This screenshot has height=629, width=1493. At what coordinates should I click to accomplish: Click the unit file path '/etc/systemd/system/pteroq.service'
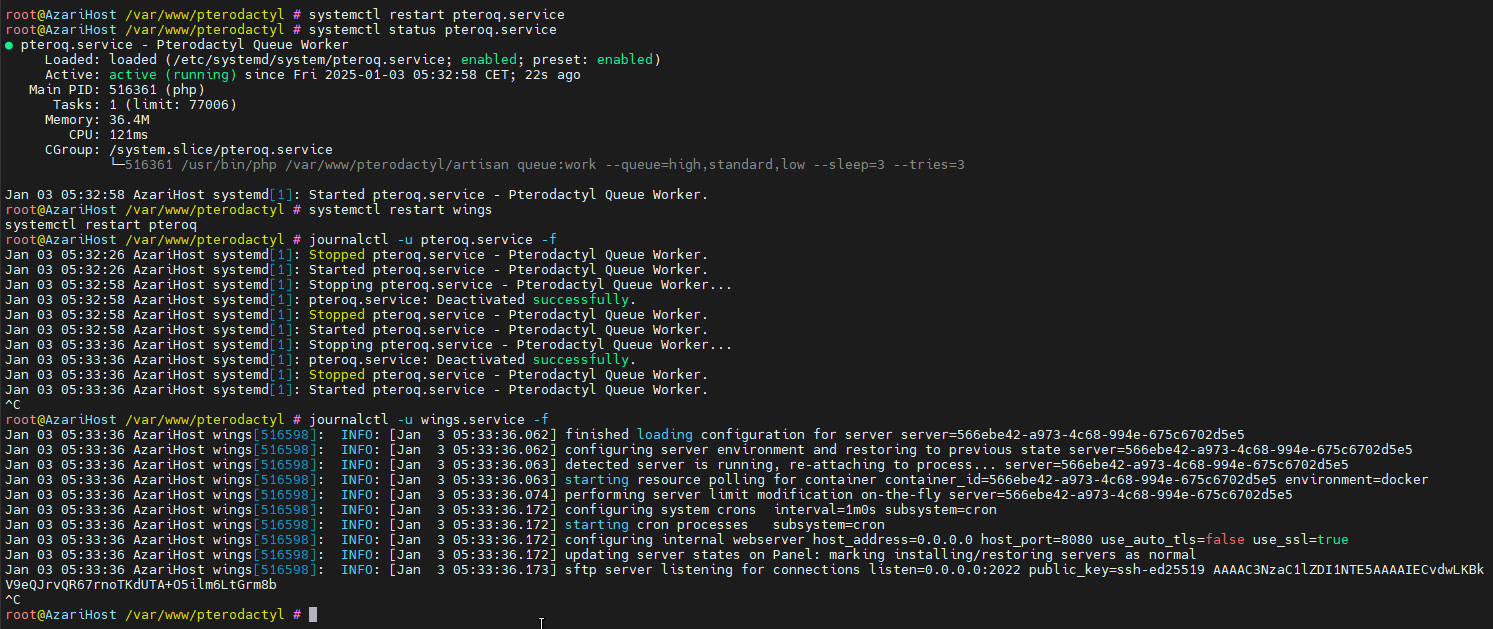(313, 60)
